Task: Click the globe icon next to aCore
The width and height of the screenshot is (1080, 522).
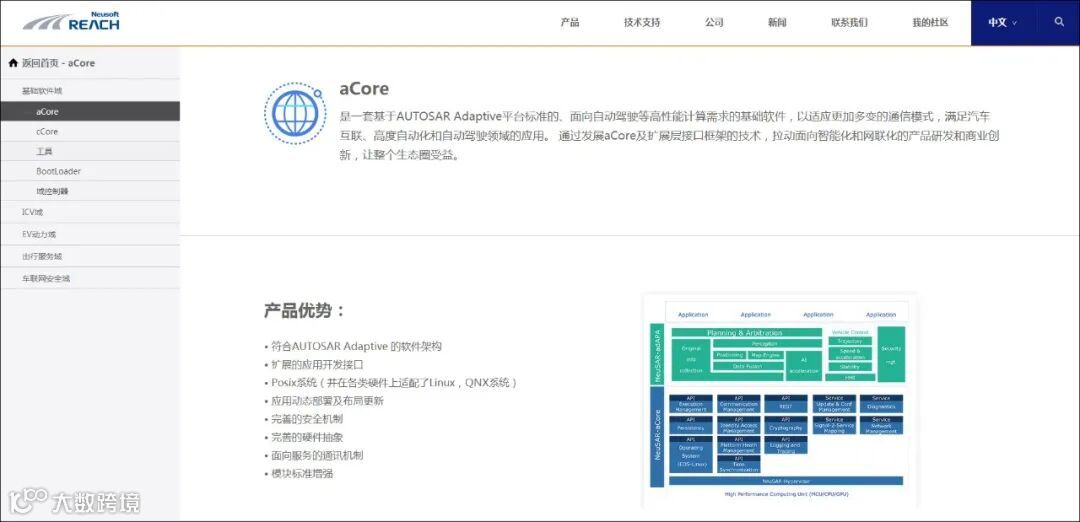Action: click(294, 113)
